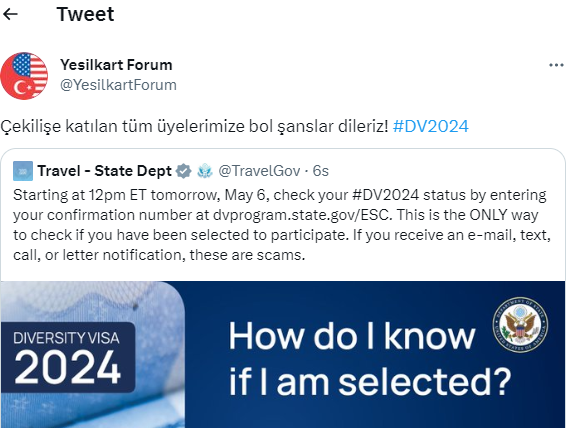
Task: Open the Diversity Visa 2024 image
Action: coord(283,354)
